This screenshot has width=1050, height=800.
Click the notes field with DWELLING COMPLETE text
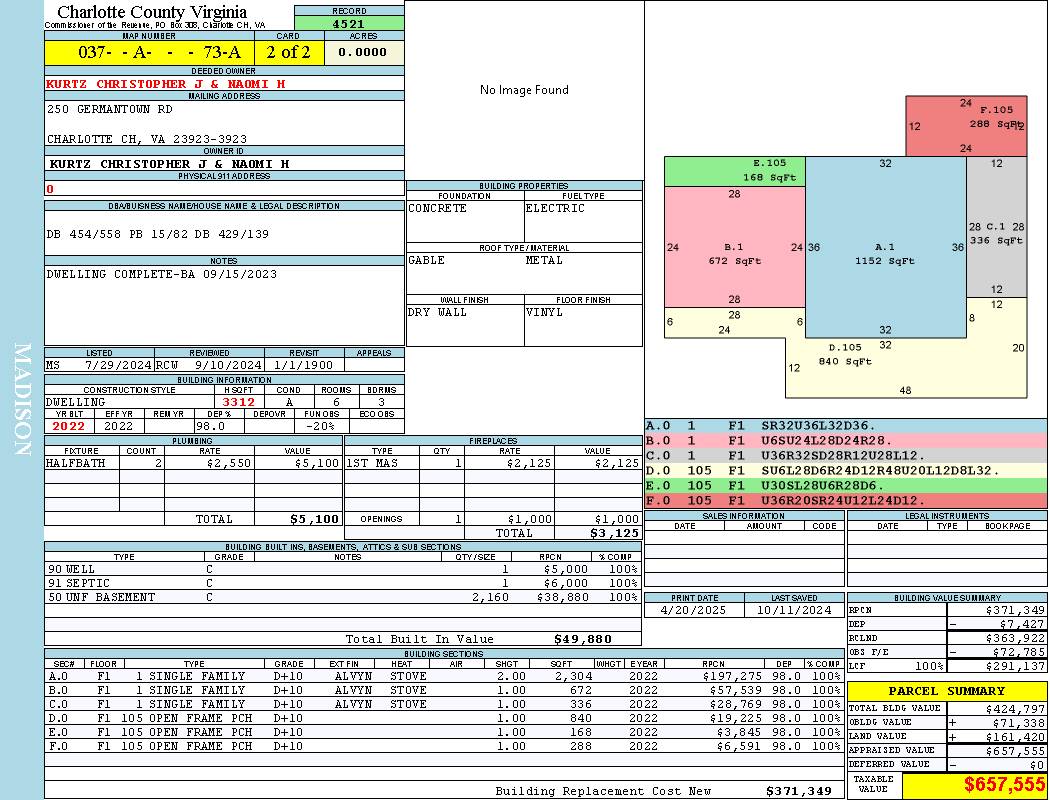click(x=224, y=305)
